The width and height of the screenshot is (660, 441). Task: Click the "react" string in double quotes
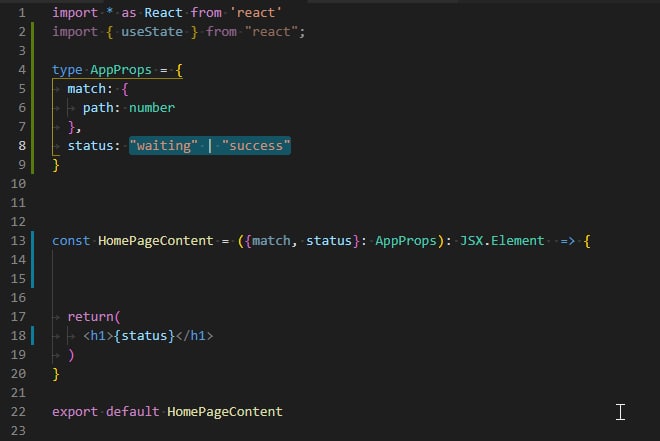[x=271, y=32]
